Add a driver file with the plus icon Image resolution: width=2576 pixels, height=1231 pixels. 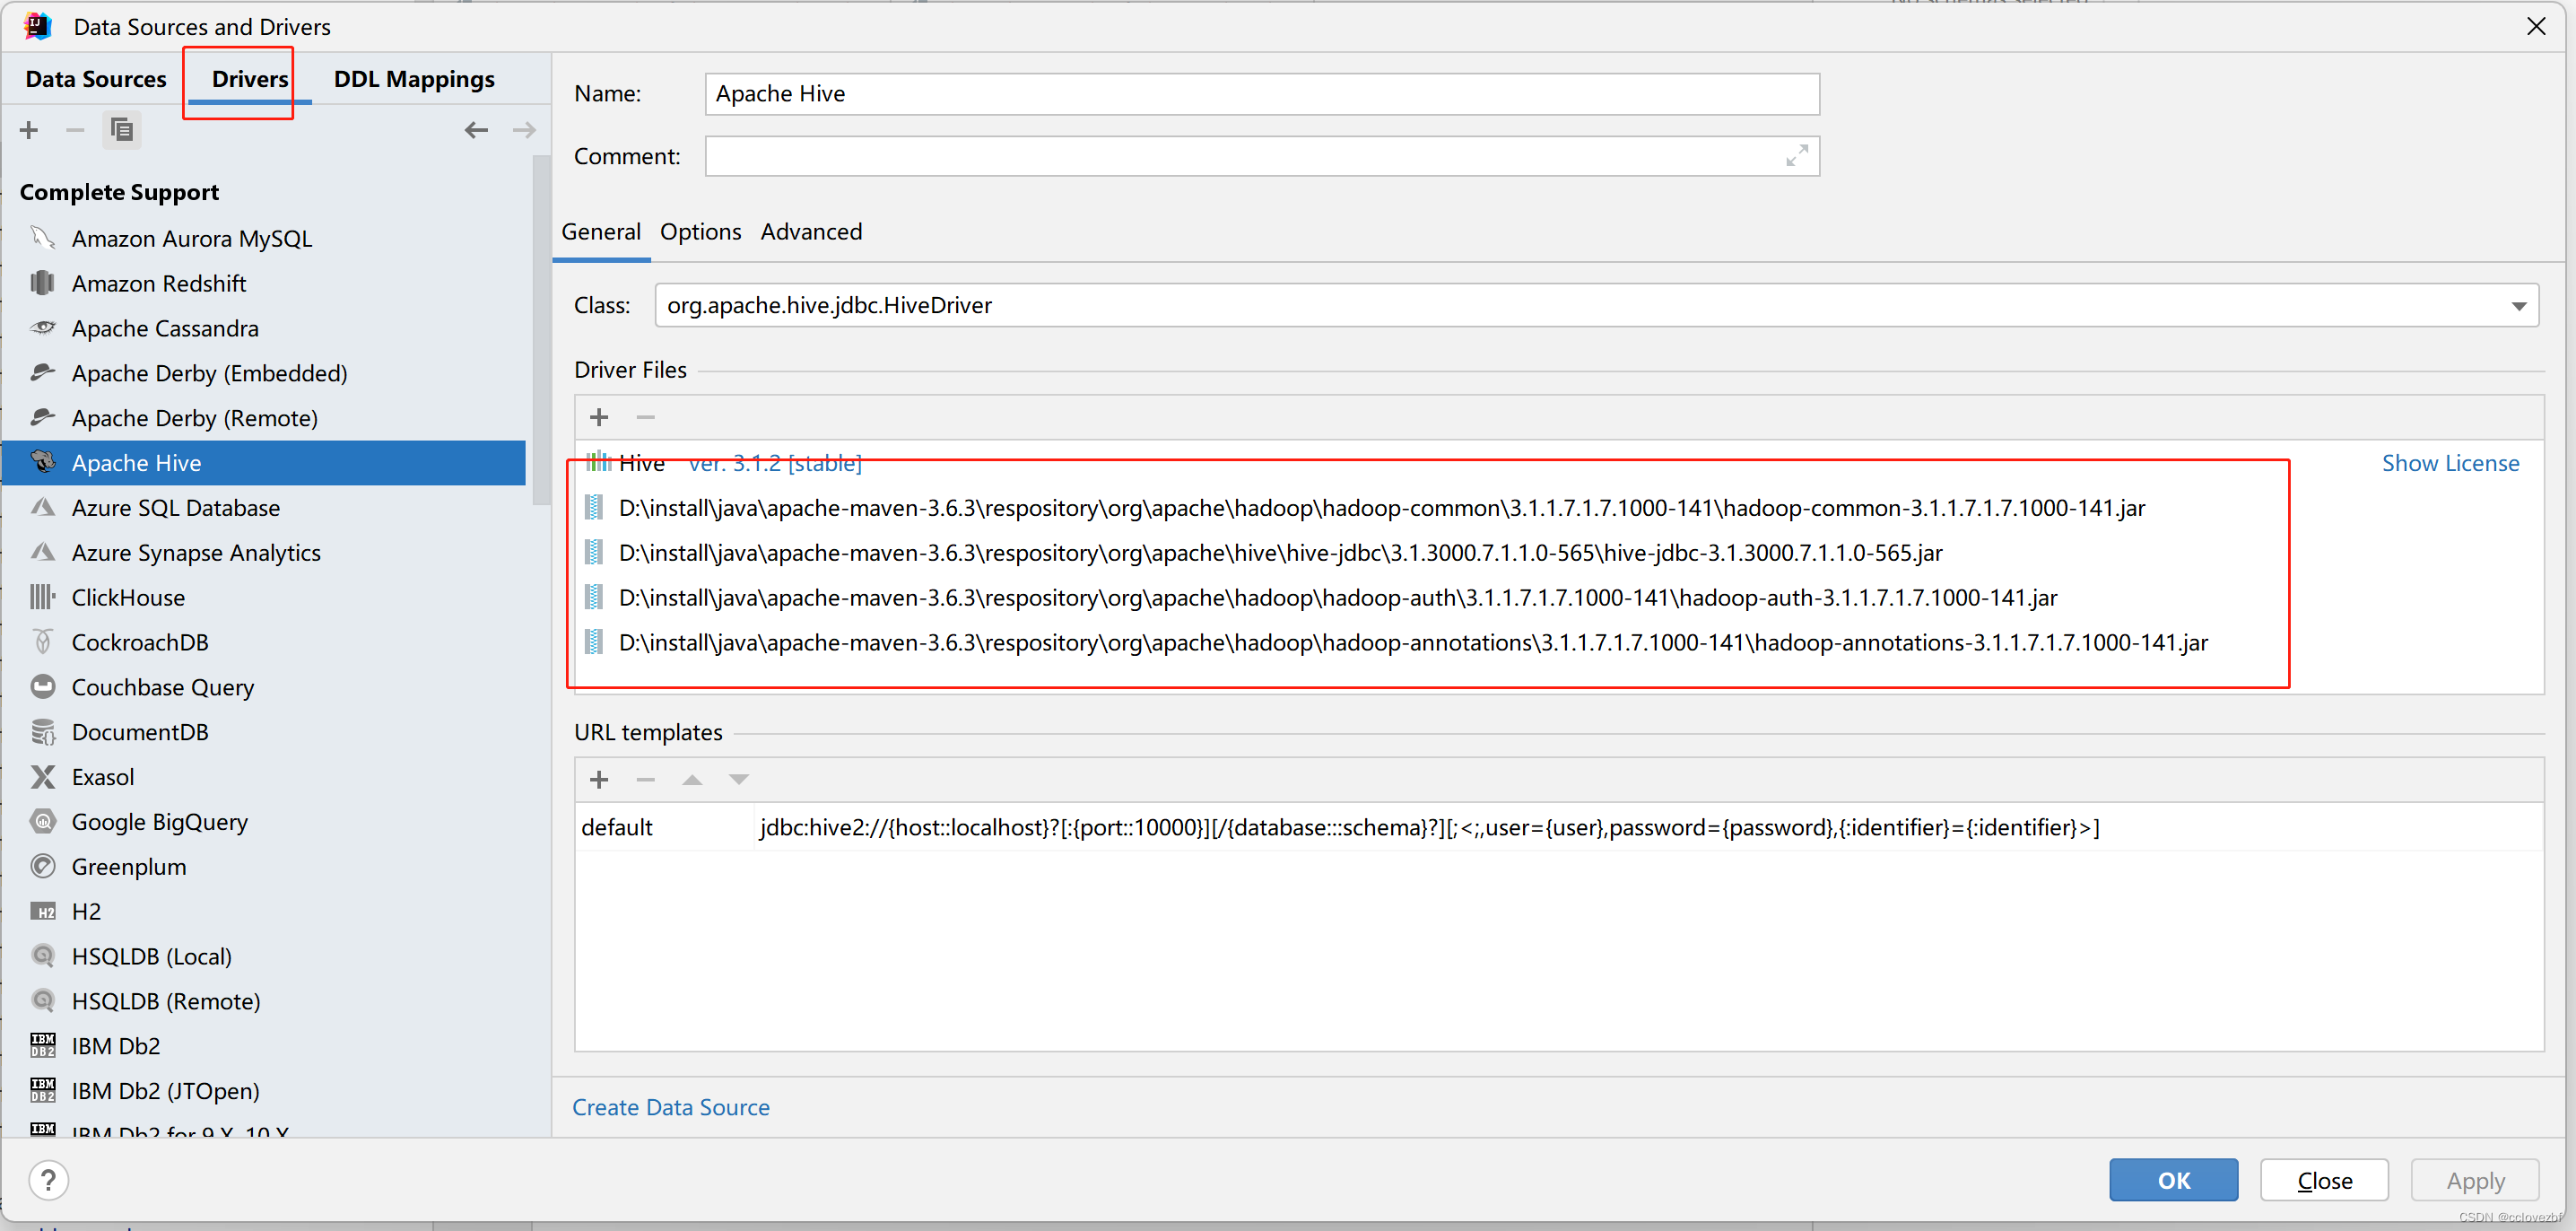(x=599, y=417)
